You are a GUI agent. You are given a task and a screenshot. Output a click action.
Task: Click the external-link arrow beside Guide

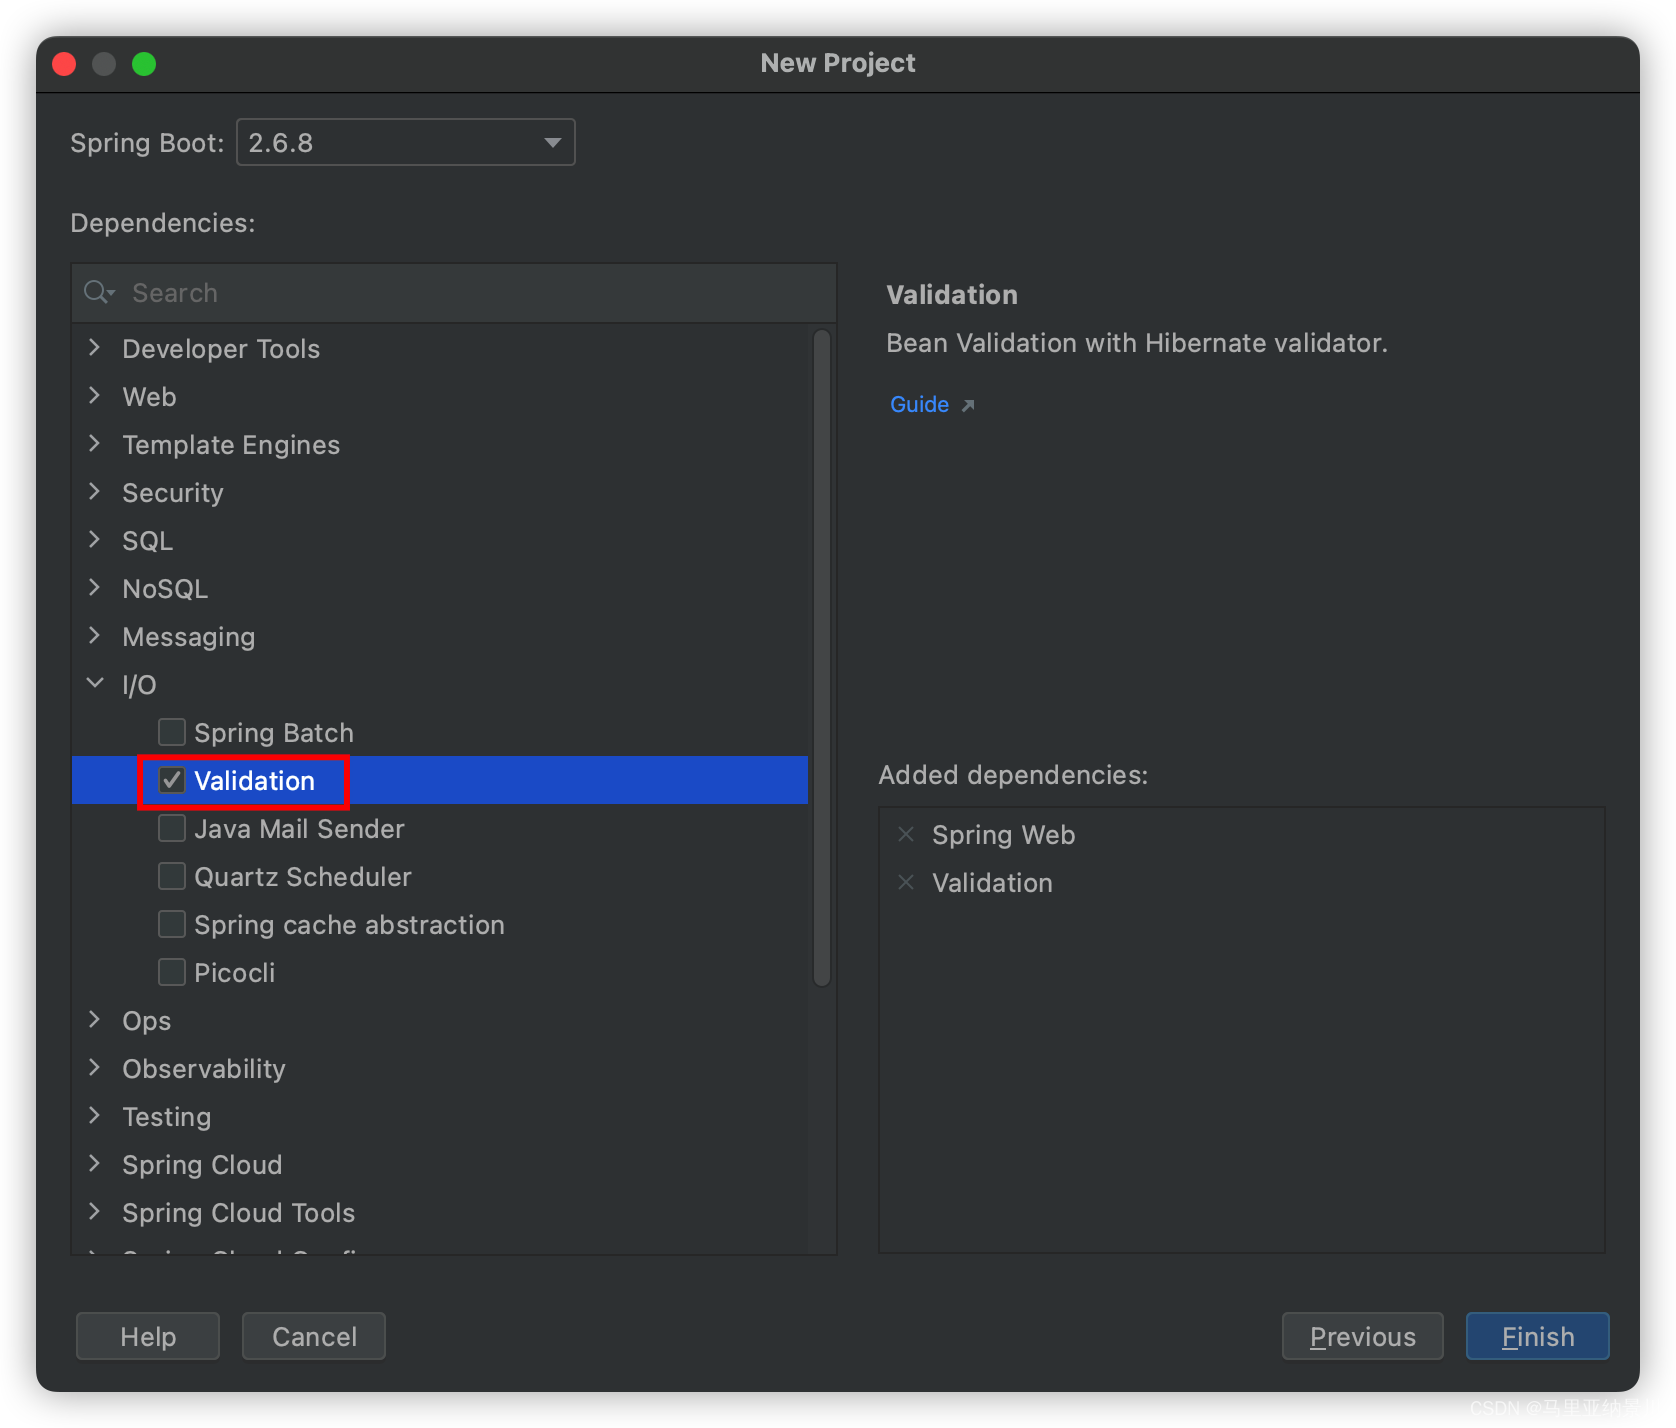pyautogui.click(x=968, y=404)
